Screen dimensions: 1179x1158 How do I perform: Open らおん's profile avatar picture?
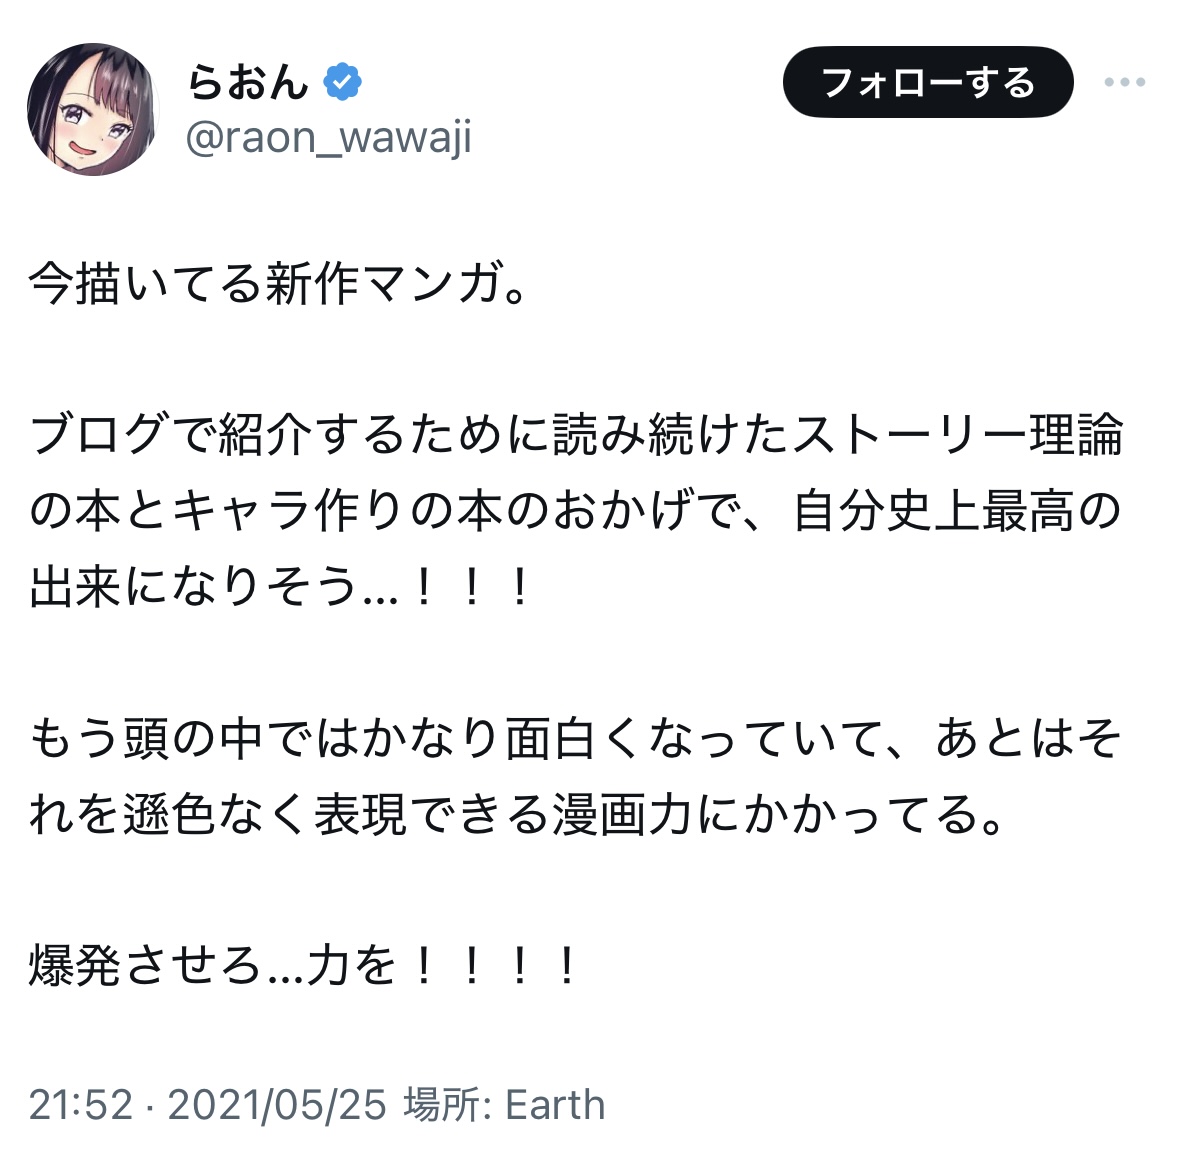[x=93, y=109]
